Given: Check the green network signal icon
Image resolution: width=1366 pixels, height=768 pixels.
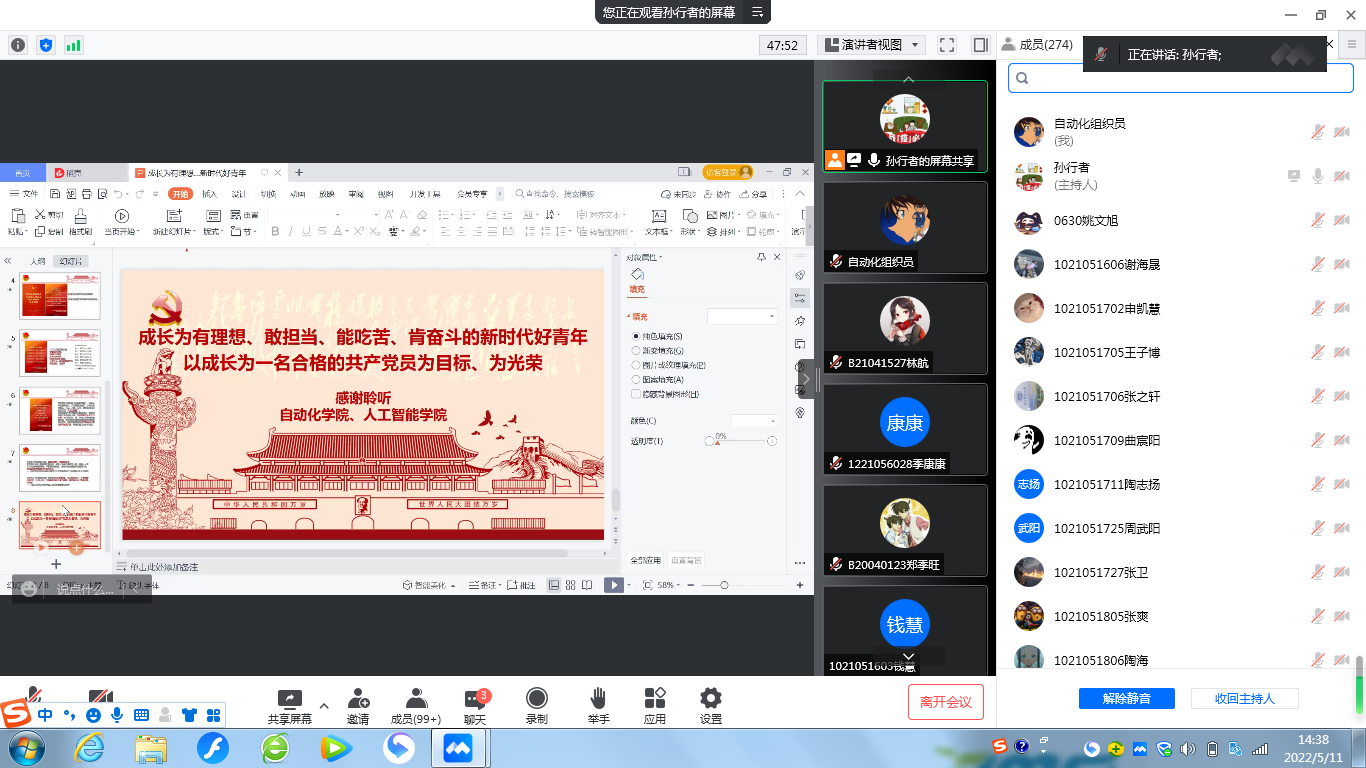Looking at the screenshot, I should [74, 45].
